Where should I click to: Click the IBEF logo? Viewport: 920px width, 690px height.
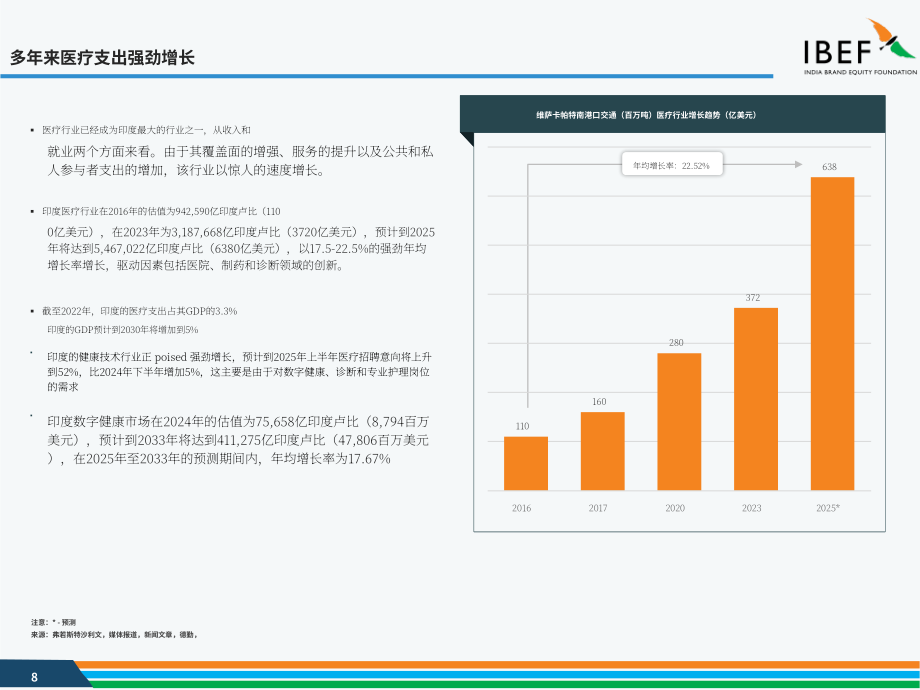point(860,46)
